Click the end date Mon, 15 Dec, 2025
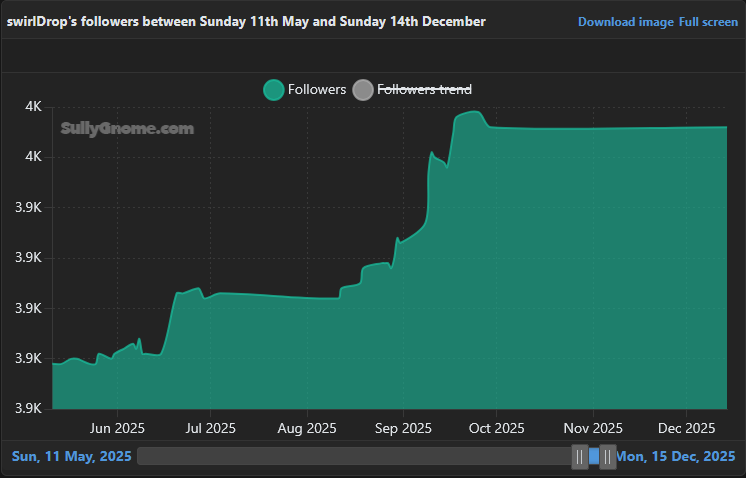This screenshot has width=746, height=478. (x=676, y=457)
